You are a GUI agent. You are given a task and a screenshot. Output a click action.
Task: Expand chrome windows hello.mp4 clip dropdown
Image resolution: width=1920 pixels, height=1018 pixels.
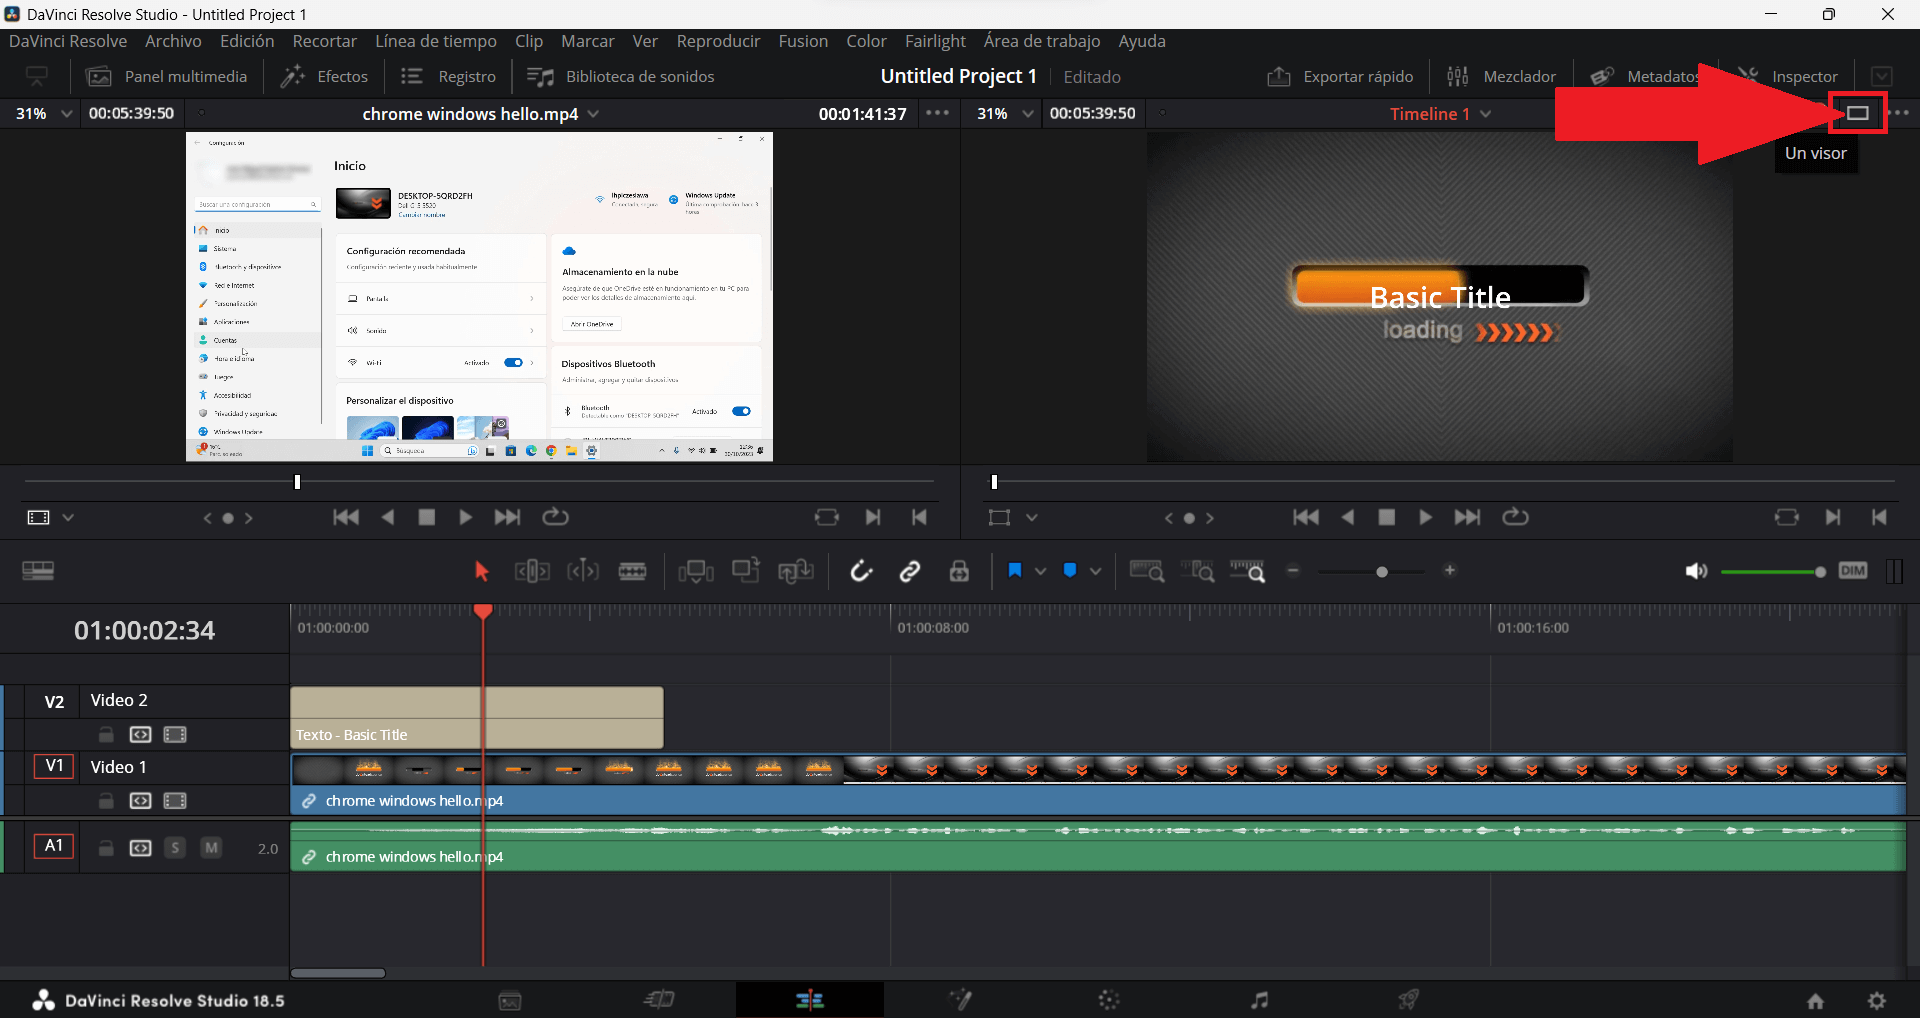coord(593,114)
